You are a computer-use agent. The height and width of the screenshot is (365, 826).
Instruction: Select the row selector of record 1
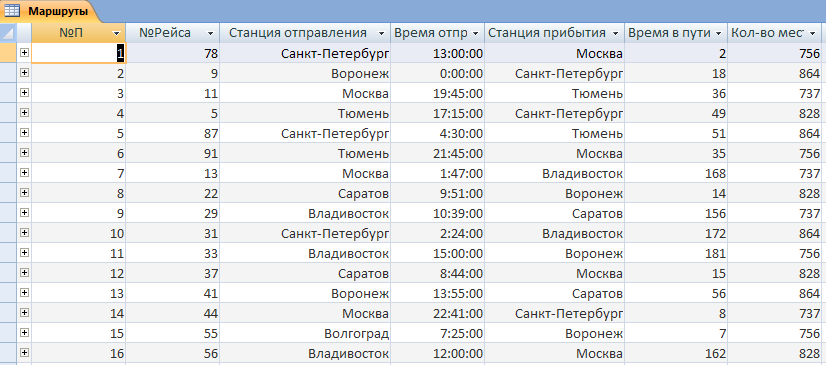tap(8, 53)
